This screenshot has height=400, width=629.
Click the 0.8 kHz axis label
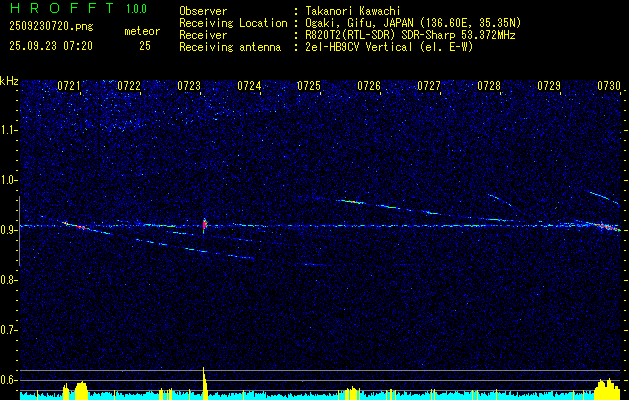pos(9,280)
